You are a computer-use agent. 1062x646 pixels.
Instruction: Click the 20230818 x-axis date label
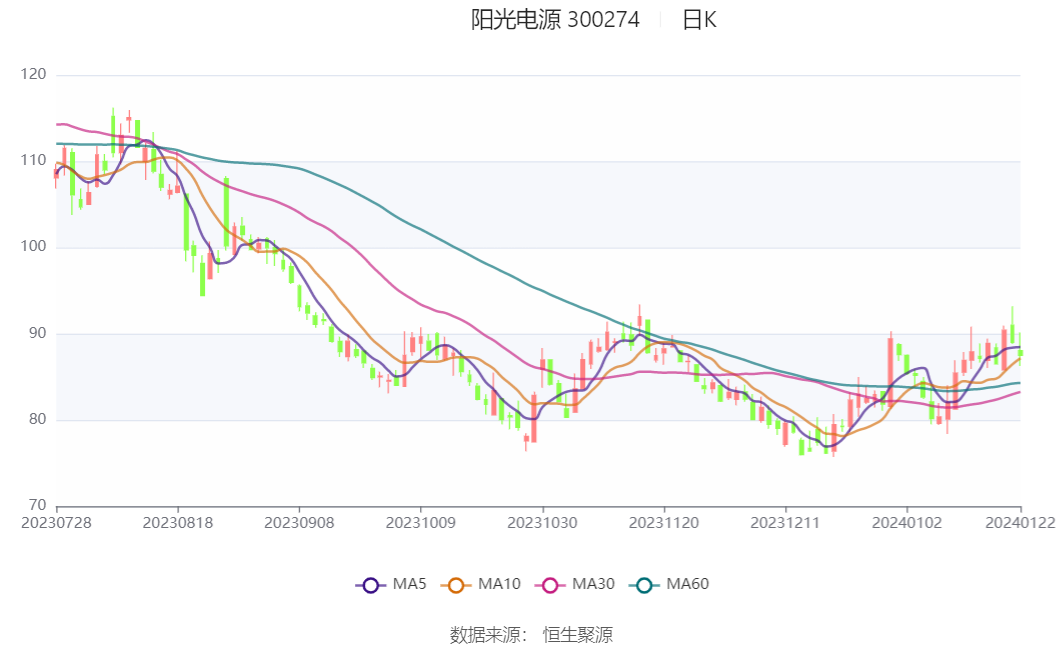point(178,523)
